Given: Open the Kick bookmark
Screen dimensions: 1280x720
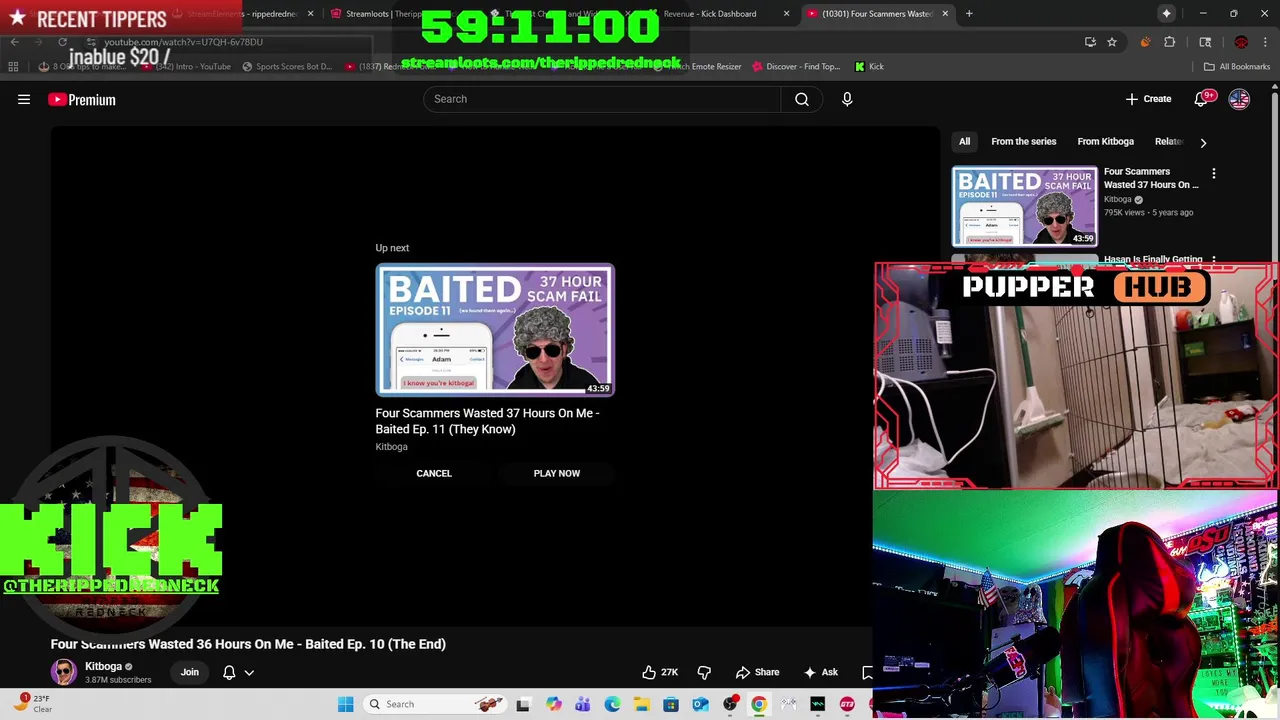Looking at the screenshot, I should pyautogui.click(x=869, y=67).
